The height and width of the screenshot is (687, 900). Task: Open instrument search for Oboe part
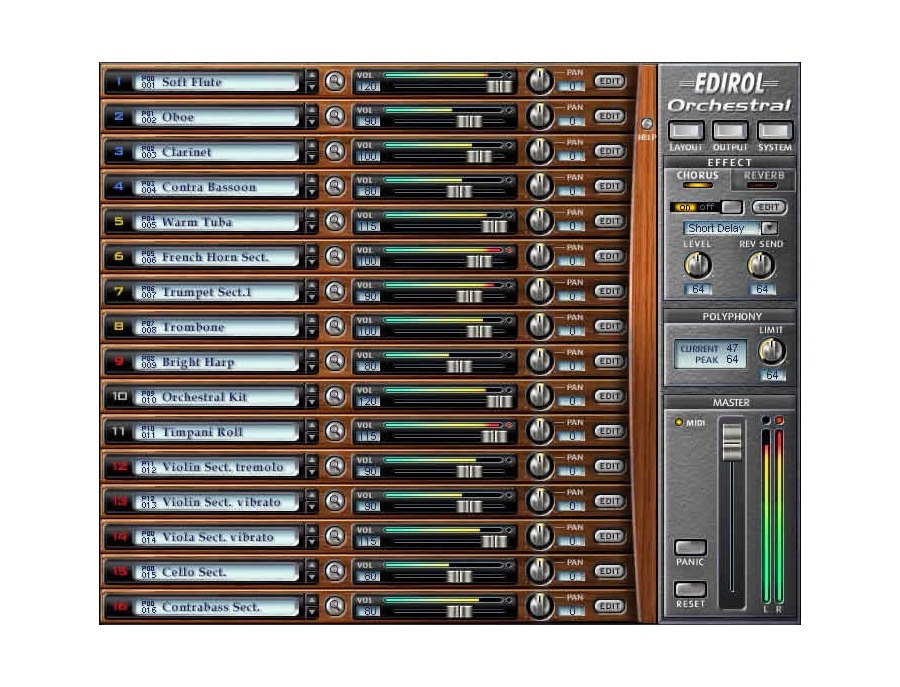[335, 117]
